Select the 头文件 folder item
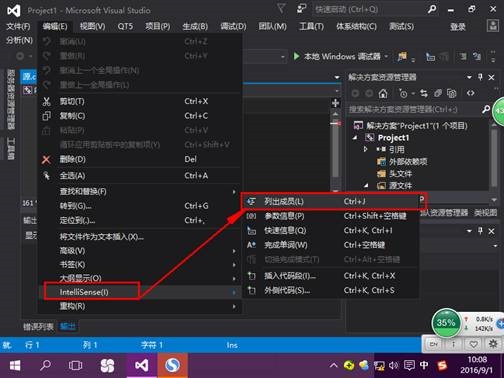Viewport: 504px width, 378px height. (395, 174)
